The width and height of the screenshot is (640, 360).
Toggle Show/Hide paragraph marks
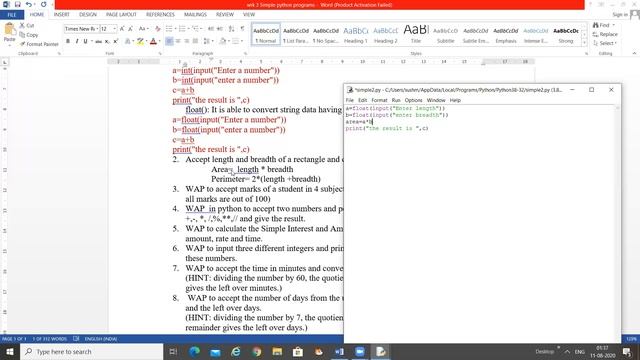242,29
